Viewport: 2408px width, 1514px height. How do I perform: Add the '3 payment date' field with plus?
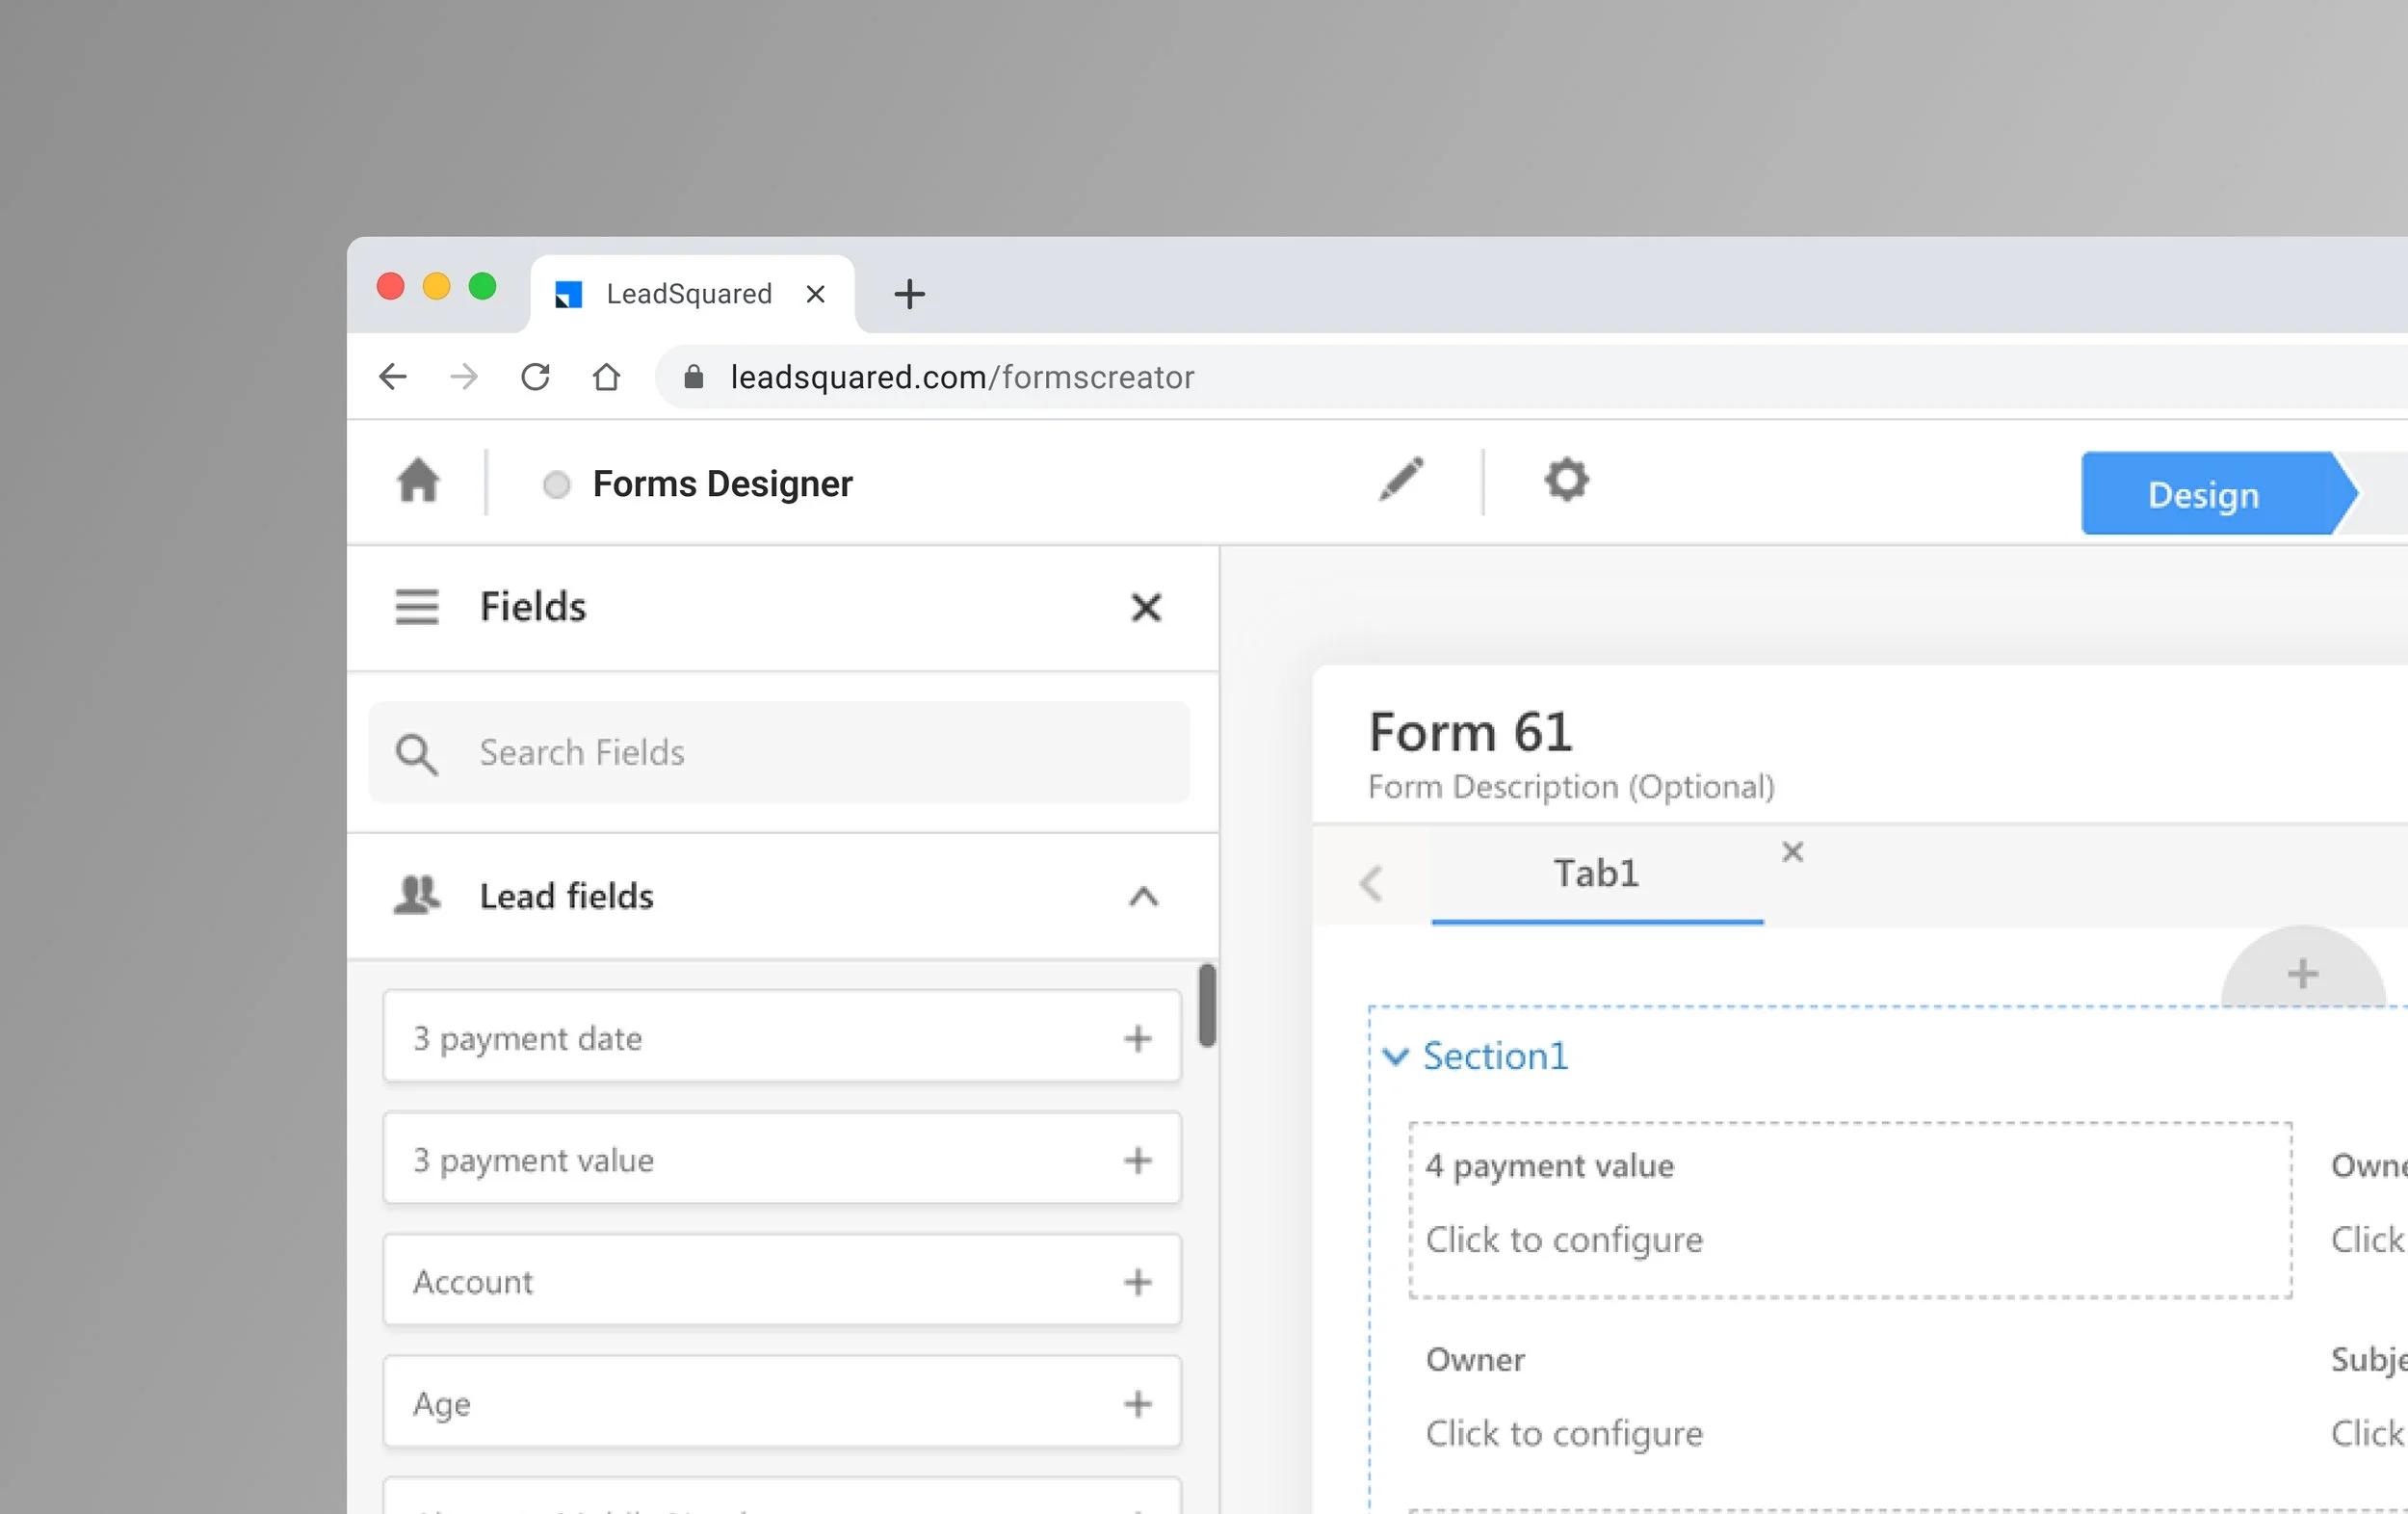coord(1137,1038)
